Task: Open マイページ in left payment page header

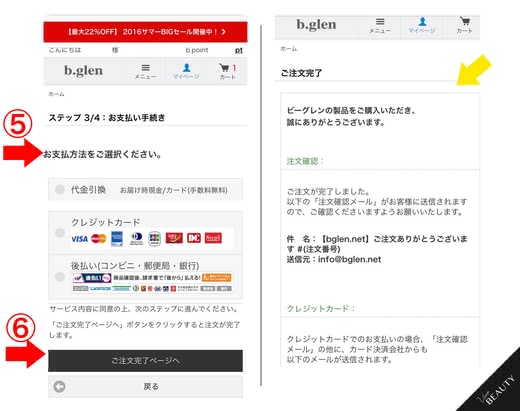Action: (186, 71)
